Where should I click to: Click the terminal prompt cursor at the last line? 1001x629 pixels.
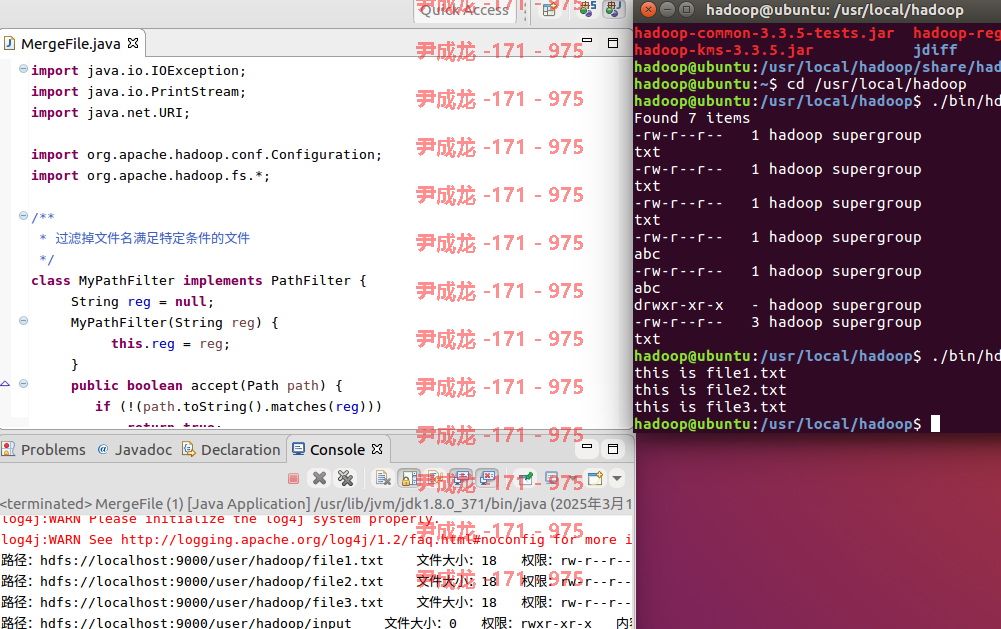(x=935, y=424)
